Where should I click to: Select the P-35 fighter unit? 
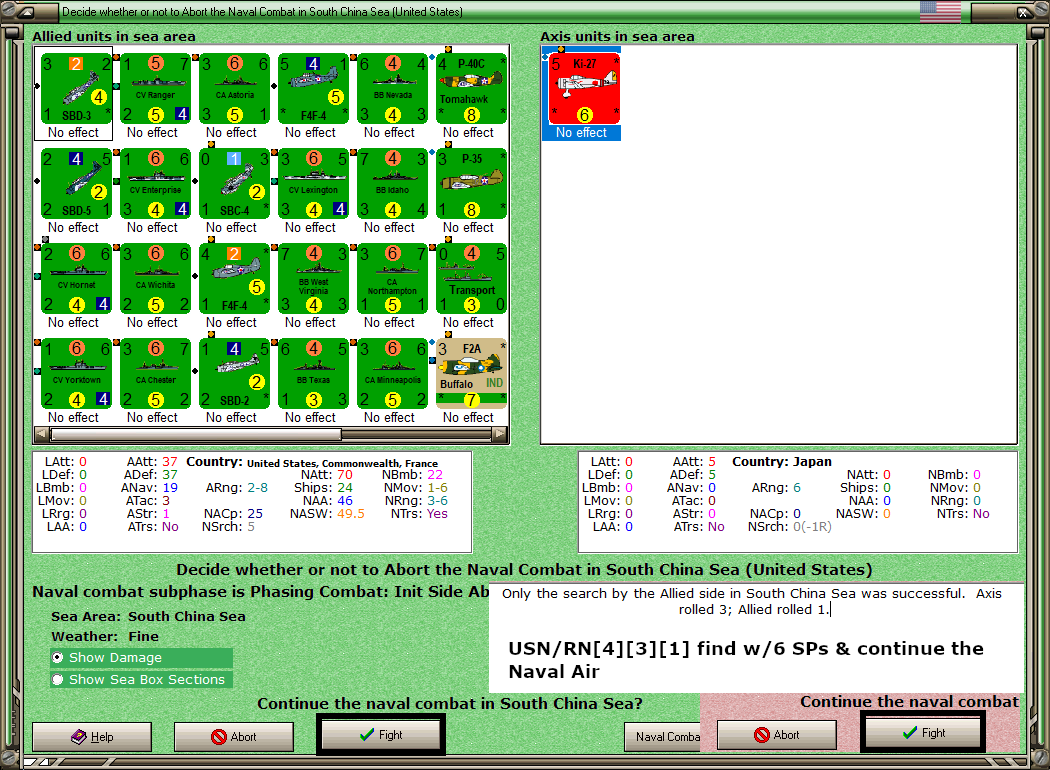472,184
